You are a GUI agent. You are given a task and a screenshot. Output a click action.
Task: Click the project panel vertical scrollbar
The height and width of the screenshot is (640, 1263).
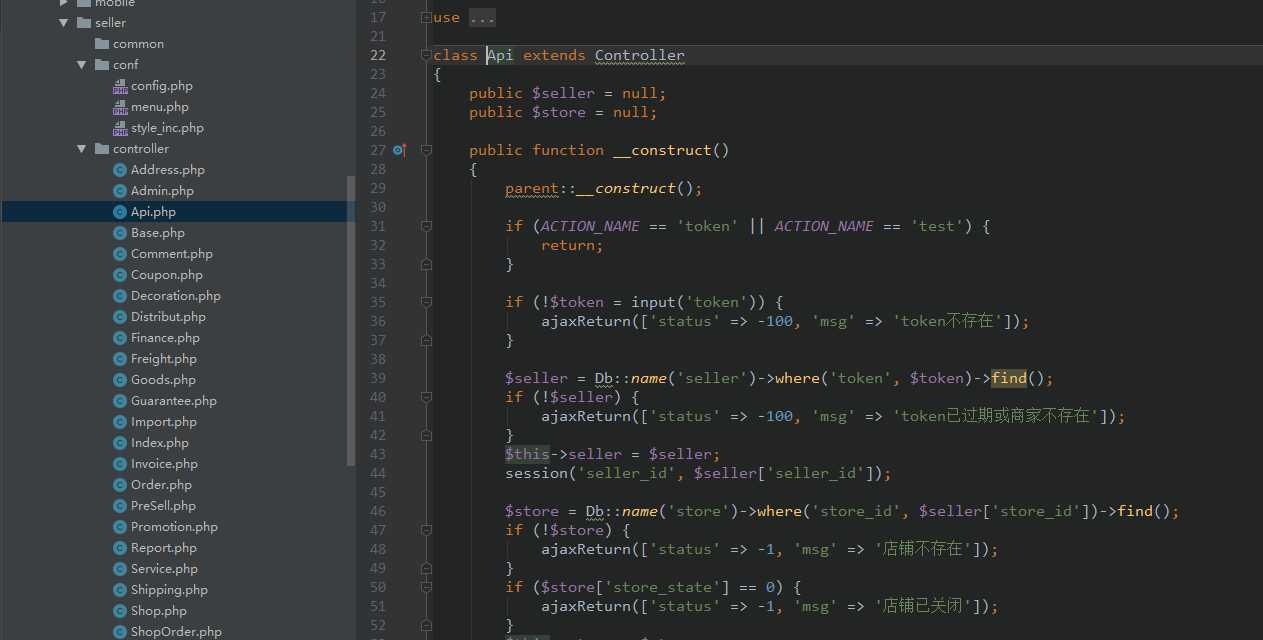(x=350, y=320)
